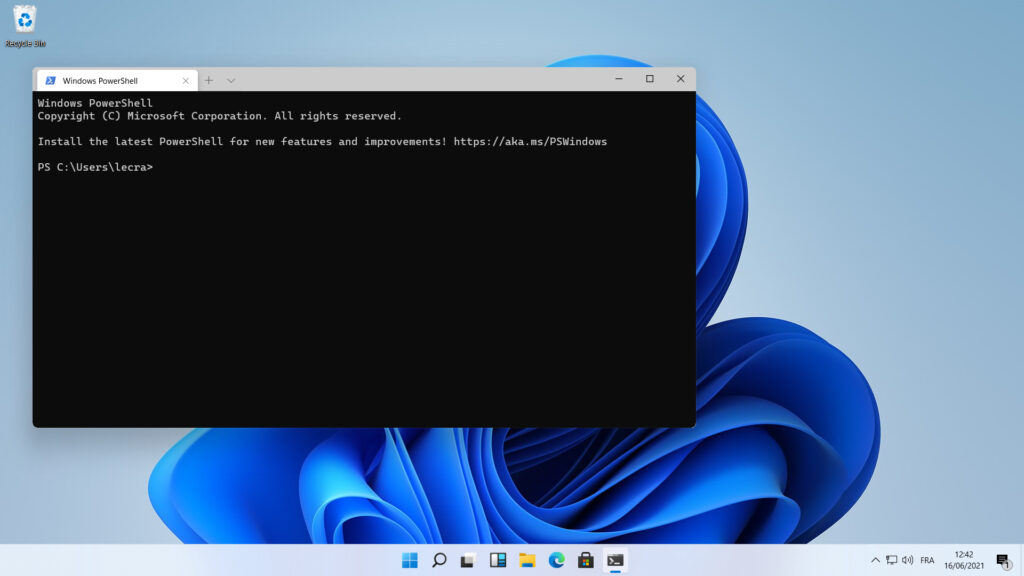Viewport: 1024px width, 576px height.
Task: Open the Widgets panel in the taskbar
Action: tap(498, 560)
